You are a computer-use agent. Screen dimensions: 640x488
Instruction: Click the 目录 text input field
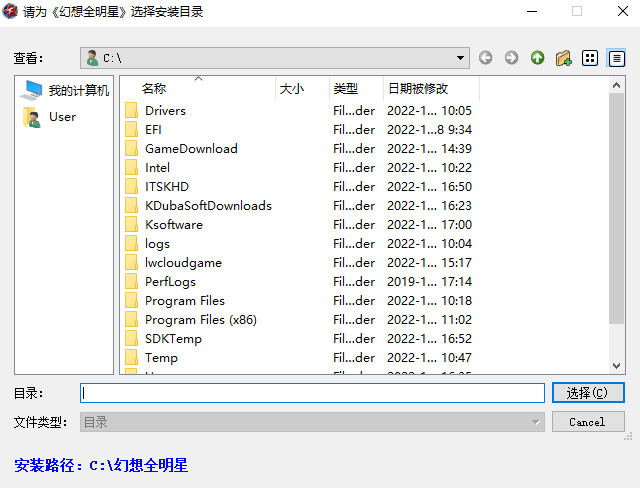[312, 393]
